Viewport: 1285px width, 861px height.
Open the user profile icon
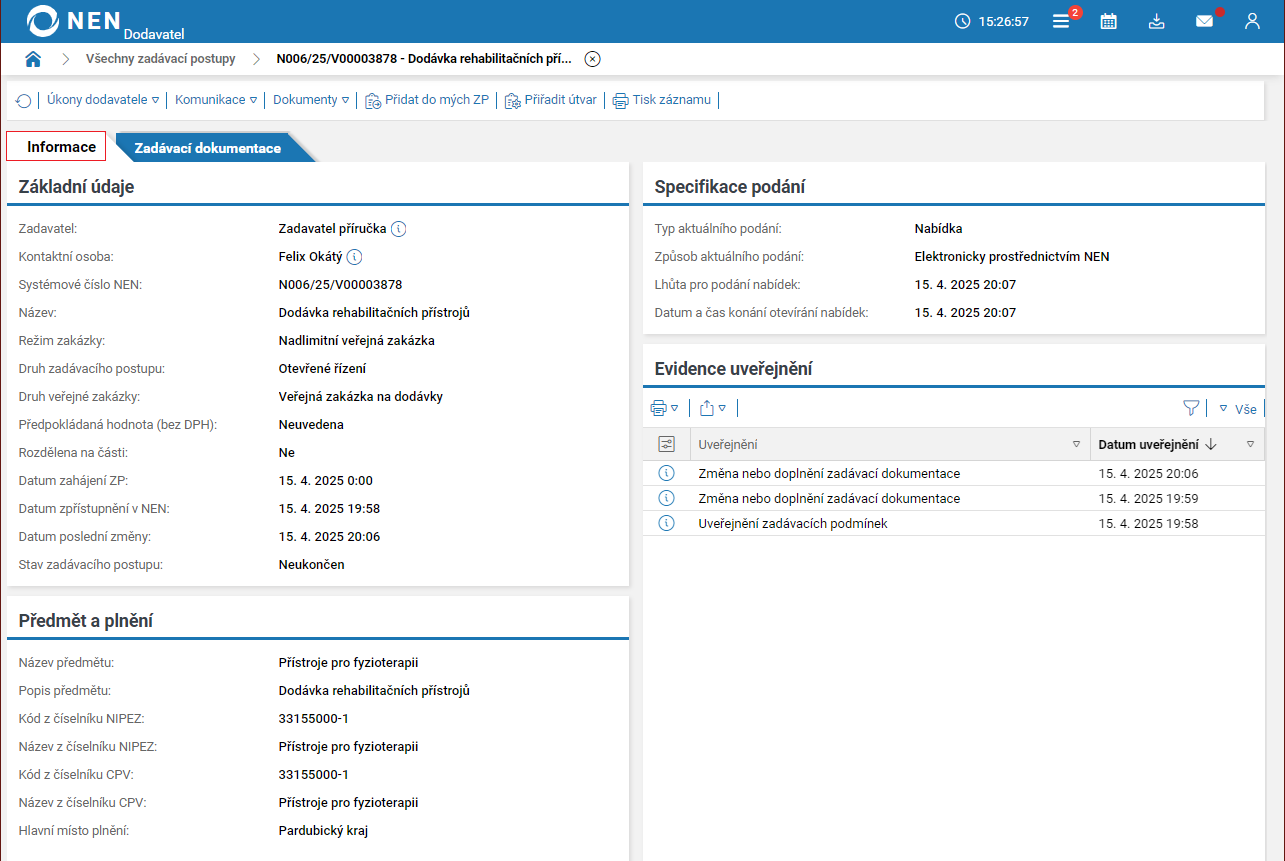(1252, 21)
